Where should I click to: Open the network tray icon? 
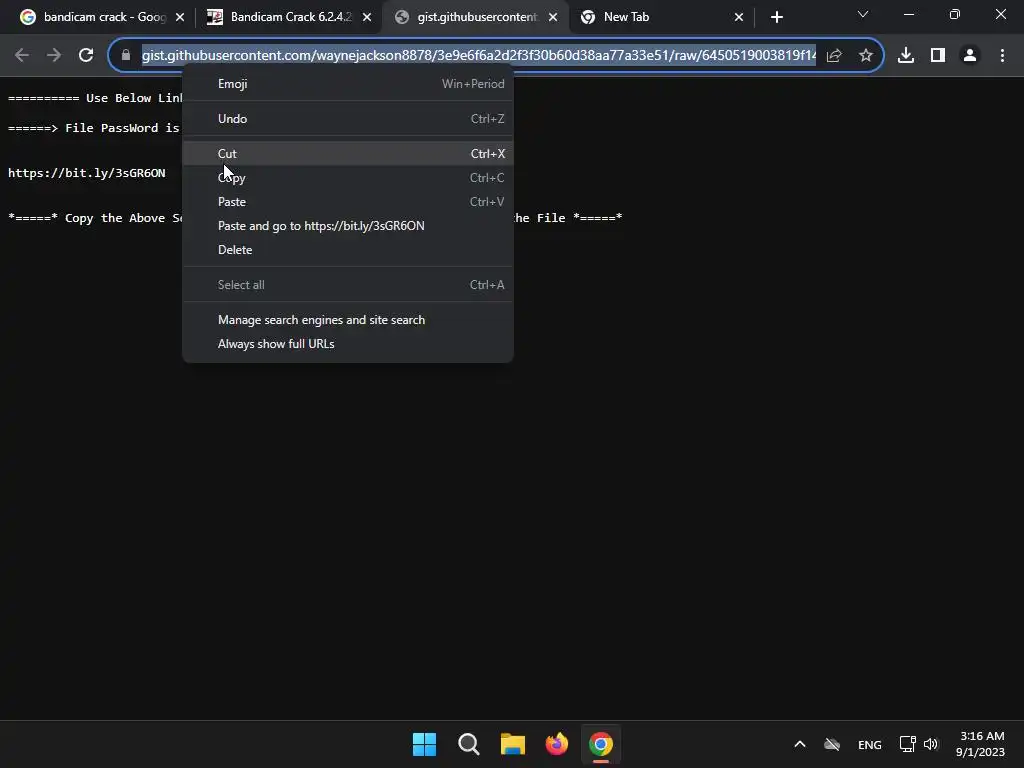[x=907, y=744]
